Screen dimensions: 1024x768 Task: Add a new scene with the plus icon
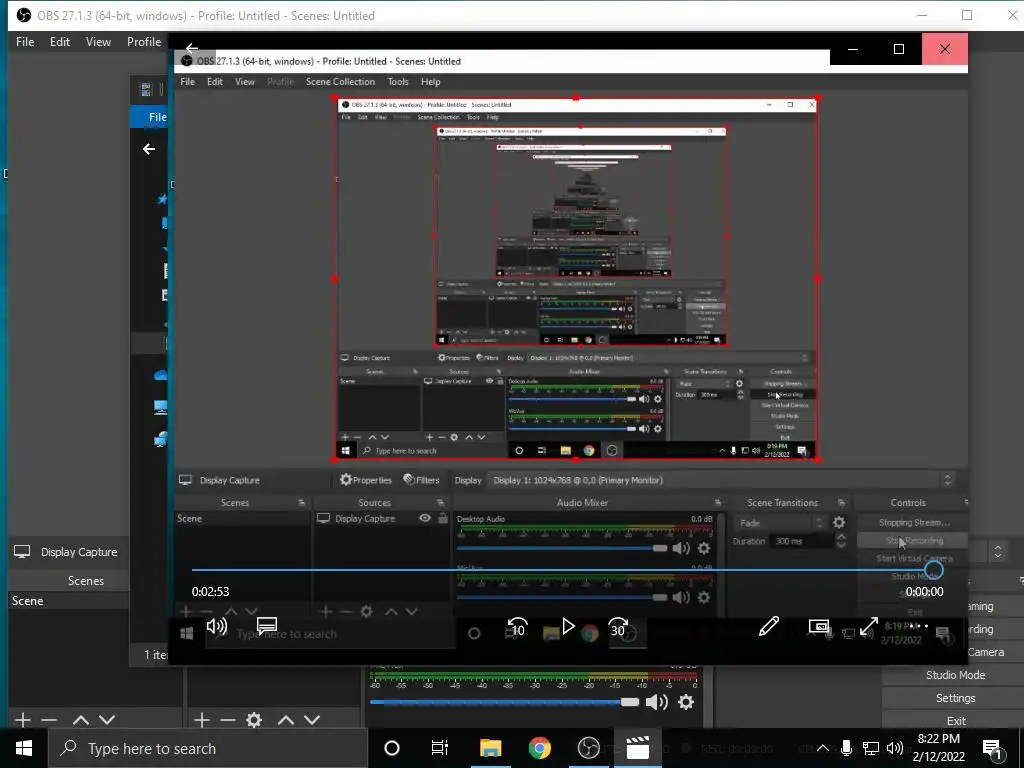(x=23, y=720)
